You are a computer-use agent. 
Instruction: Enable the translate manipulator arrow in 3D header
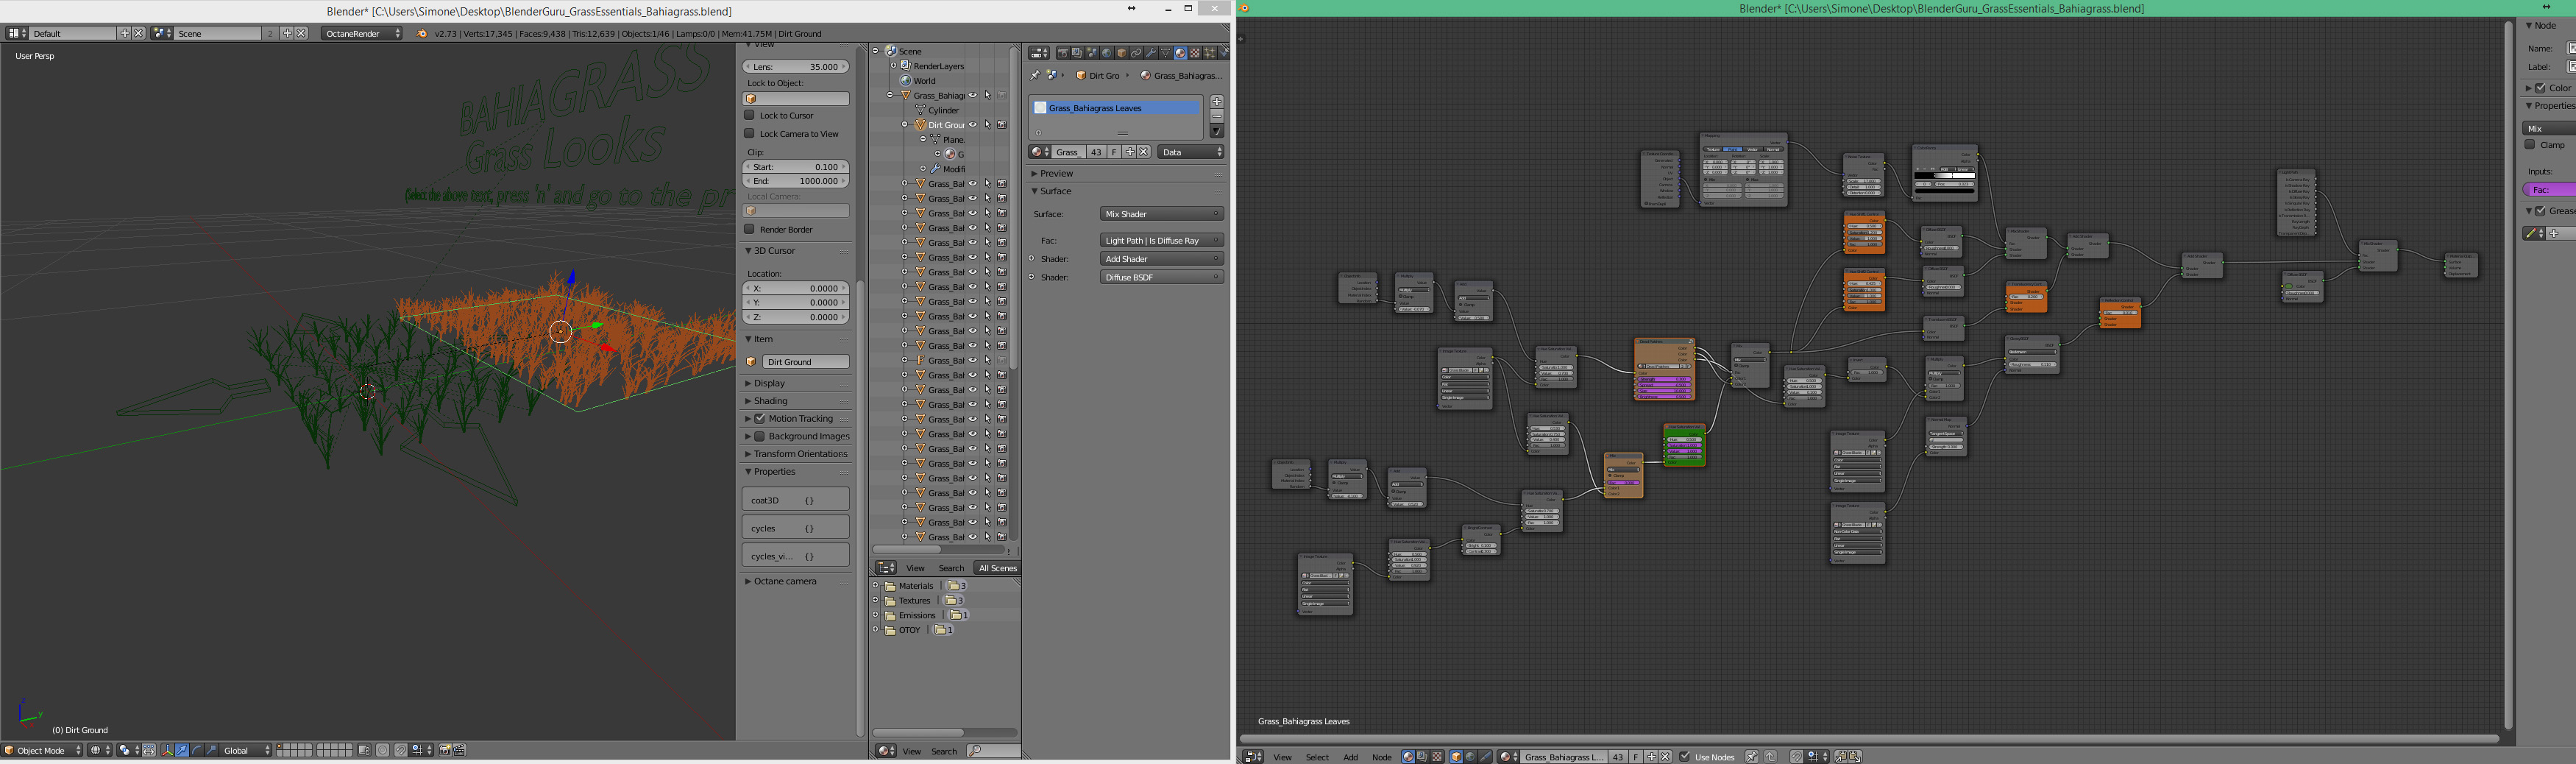pos(182,750)
